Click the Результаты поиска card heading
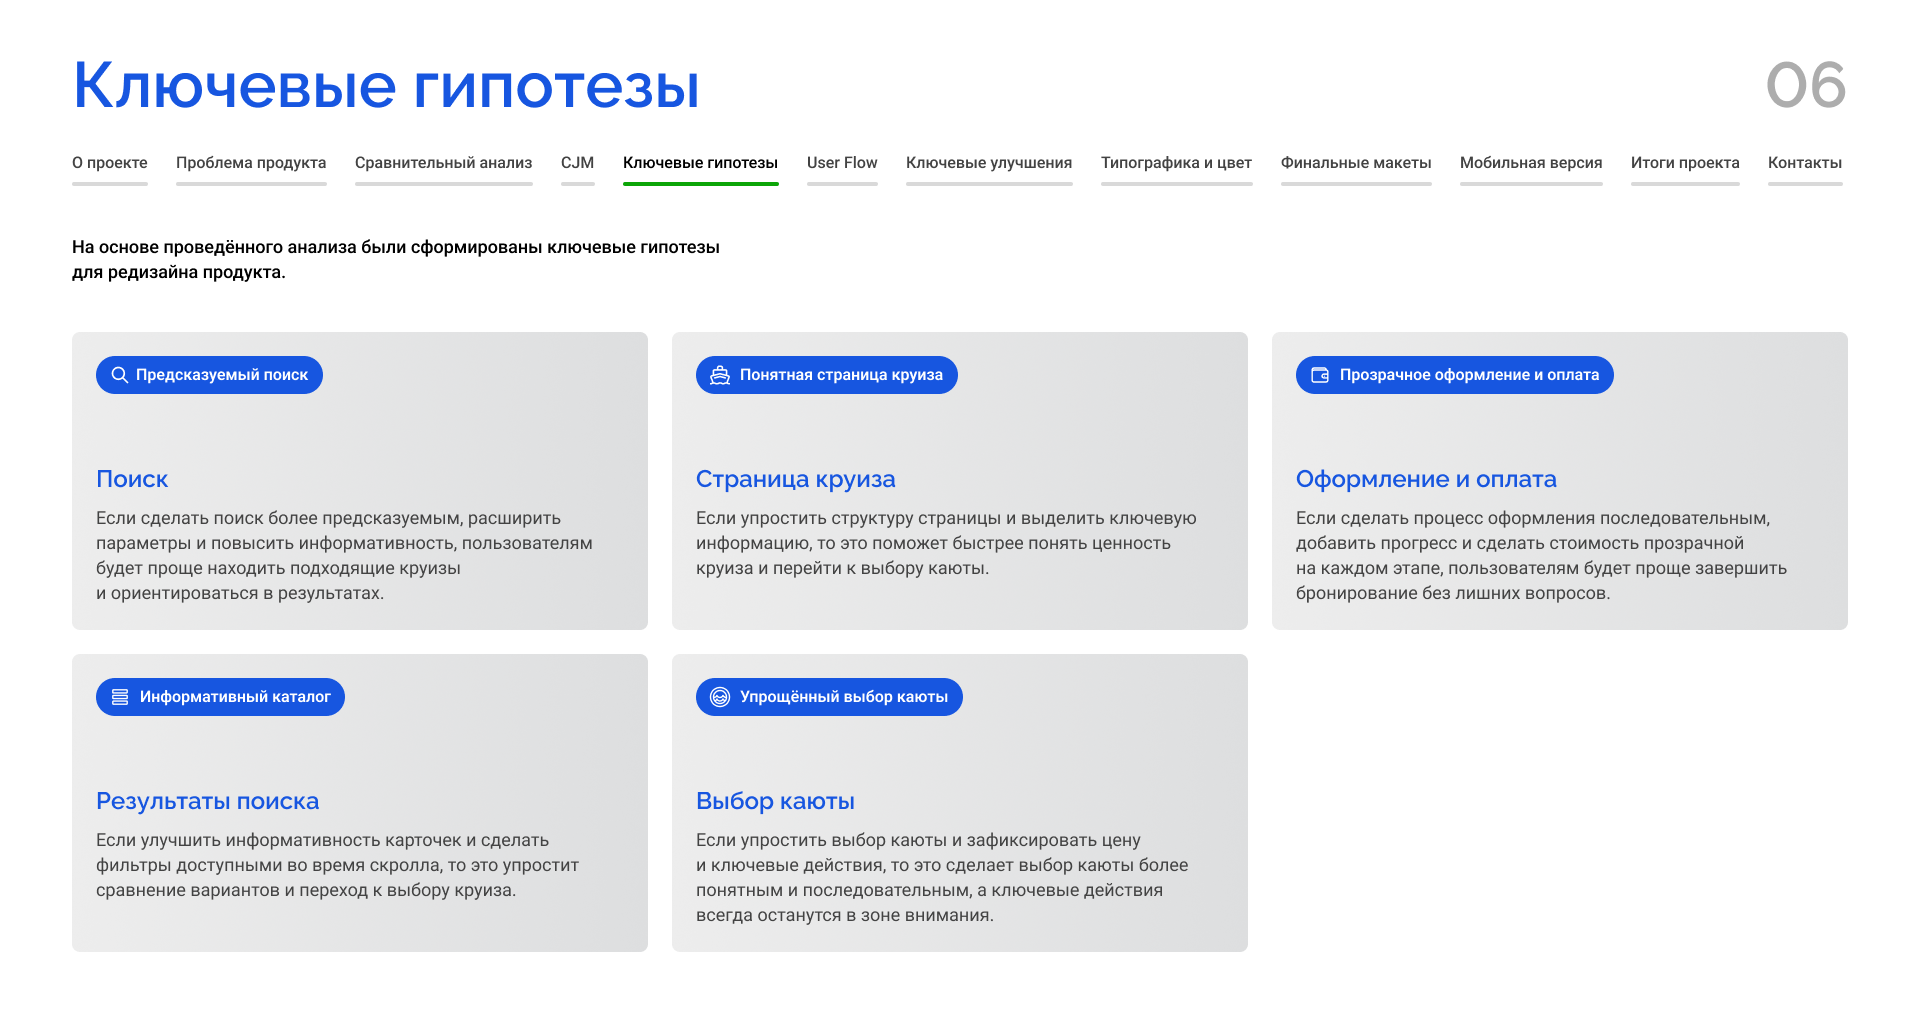 click(208, 801)
